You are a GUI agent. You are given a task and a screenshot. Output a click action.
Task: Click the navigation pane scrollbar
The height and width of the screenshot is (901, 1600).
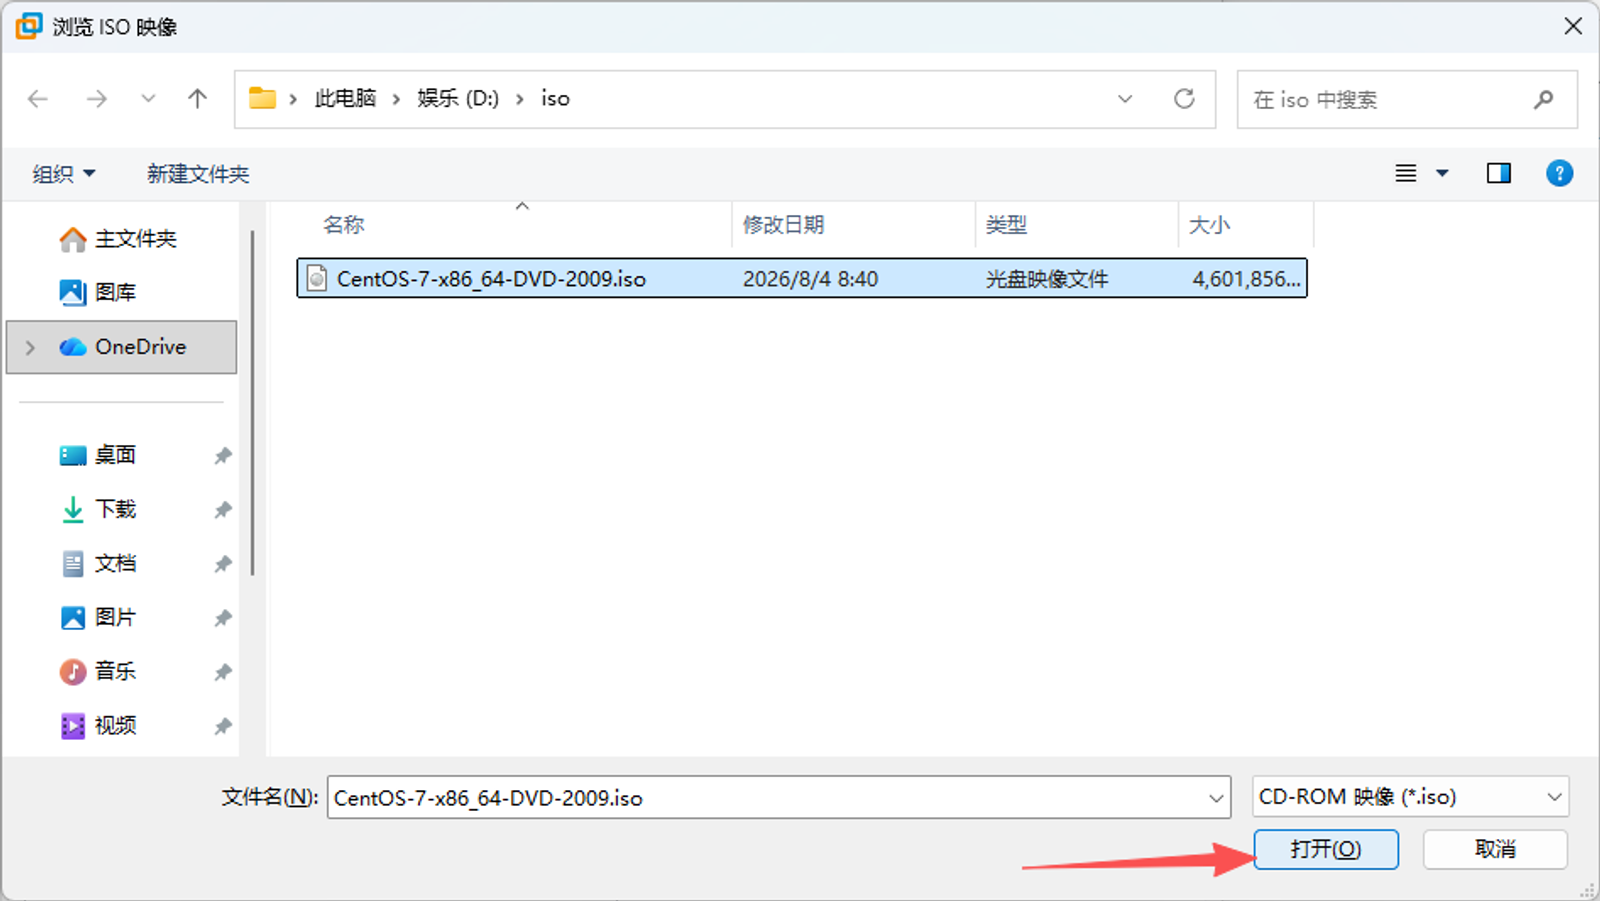253,402
